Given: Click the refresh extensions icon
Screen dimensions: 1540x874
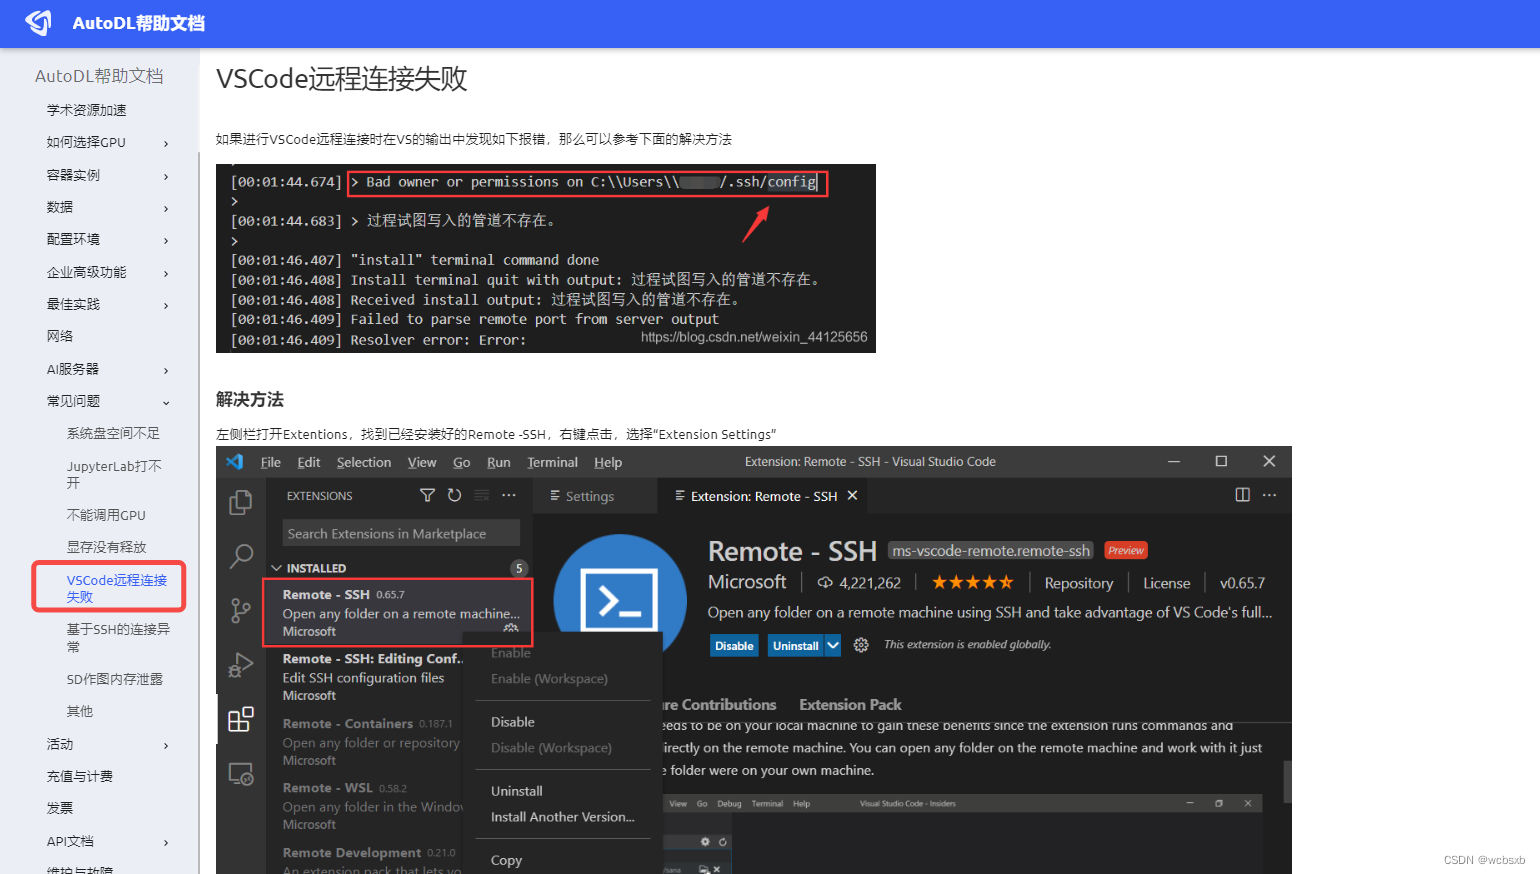Looking at the screenshot, I should pos(454,495).
